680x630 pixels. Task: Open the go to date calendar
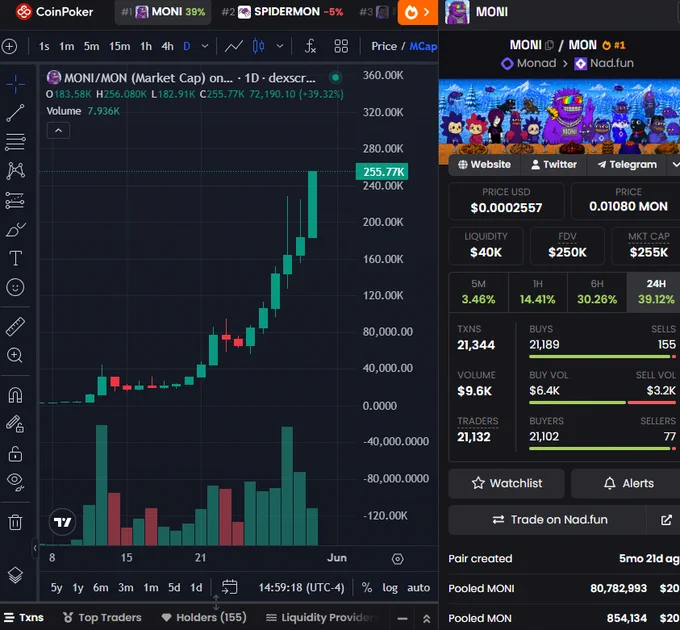pos(229,587)
